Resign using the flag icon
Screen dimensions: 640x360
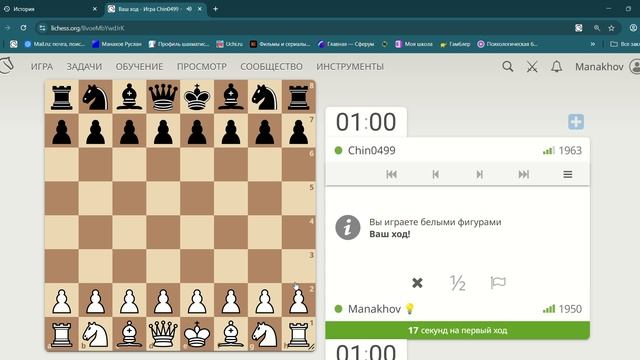498,282
